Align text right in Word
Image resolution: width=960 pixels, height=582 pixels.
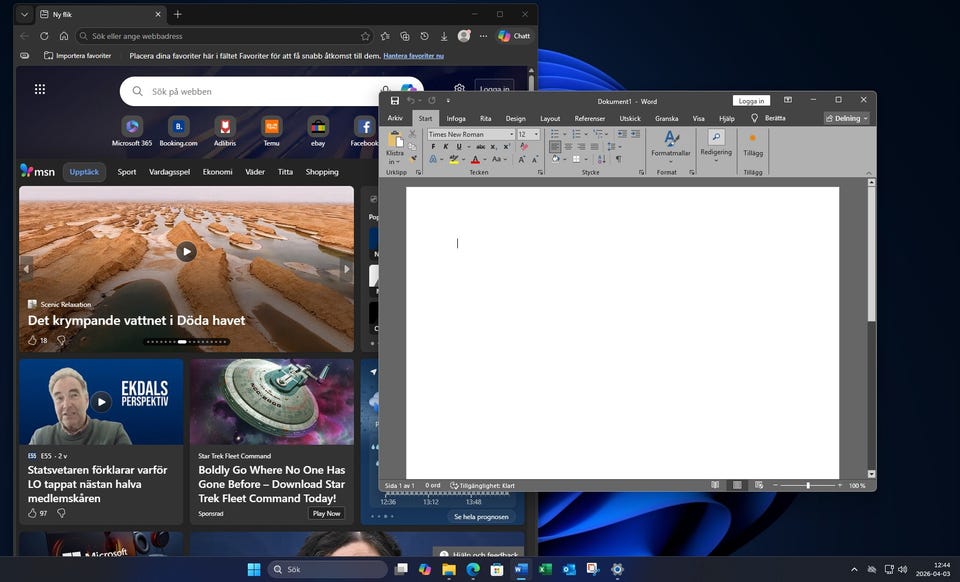coord(581,147)
